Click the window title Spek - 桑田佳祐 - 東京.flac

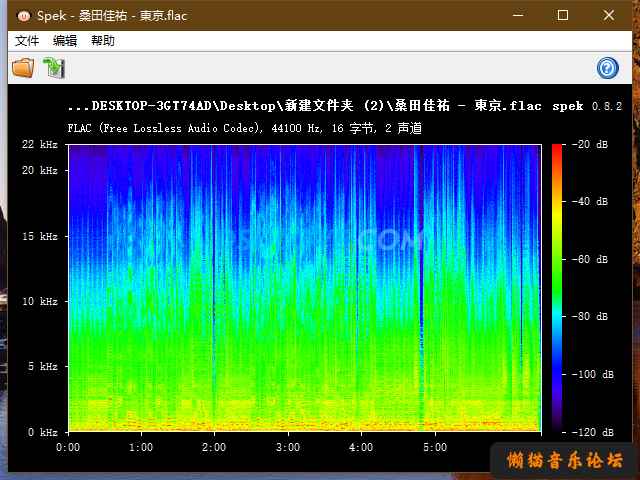click(112, 16)
